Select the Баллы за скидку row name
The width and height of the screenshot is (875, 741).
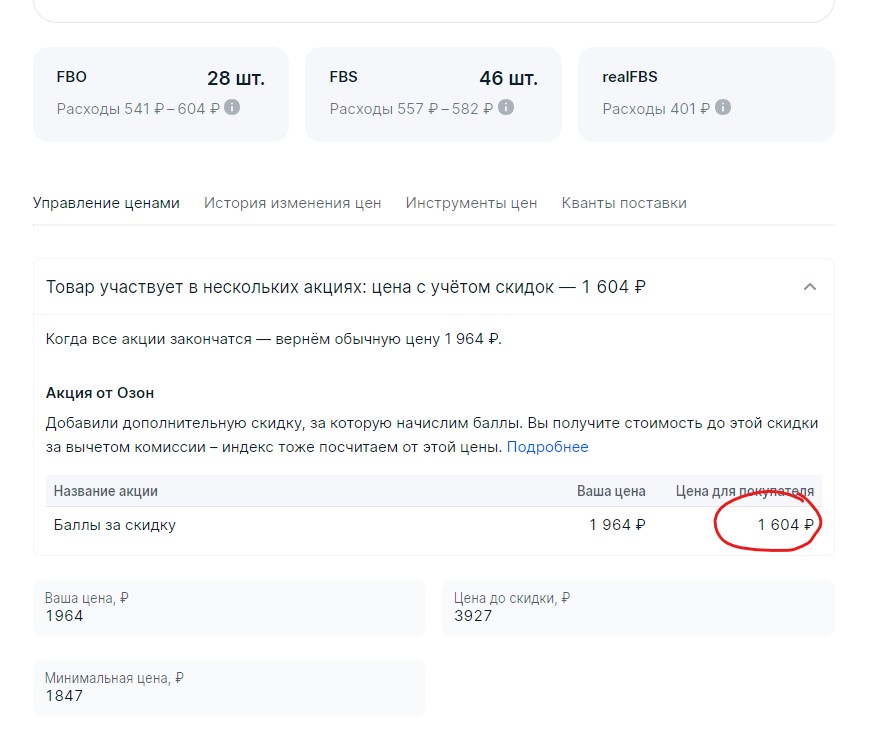[114, 525]
